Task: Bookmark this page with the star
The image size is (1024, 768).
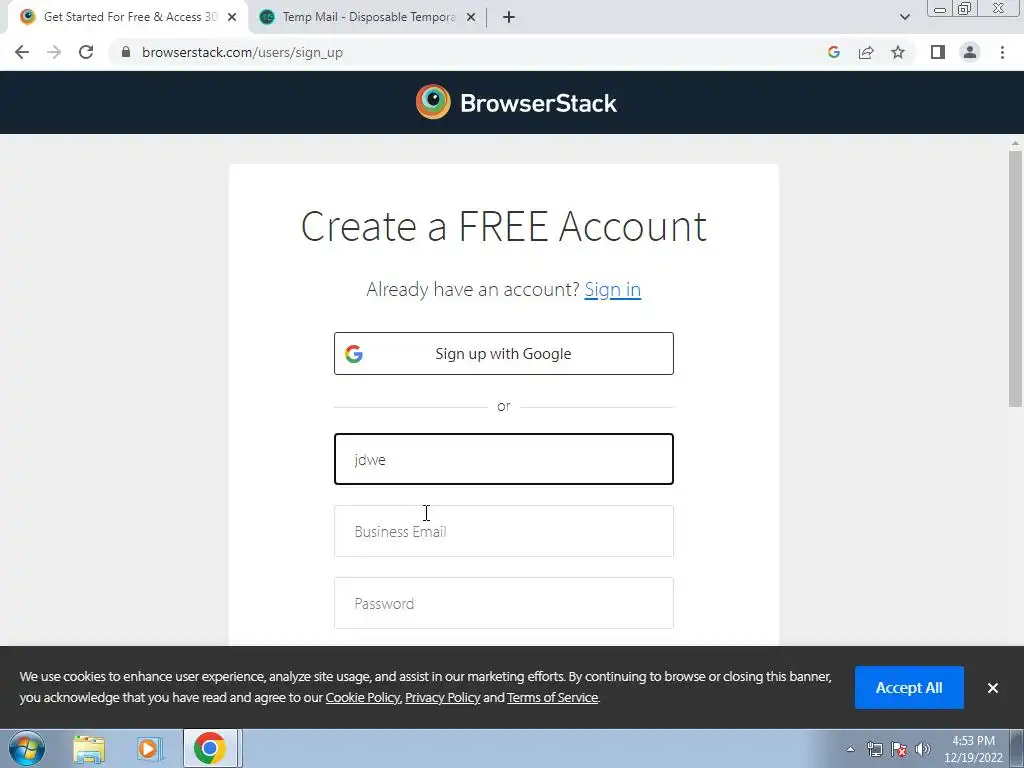Action: tap(898, 52)
